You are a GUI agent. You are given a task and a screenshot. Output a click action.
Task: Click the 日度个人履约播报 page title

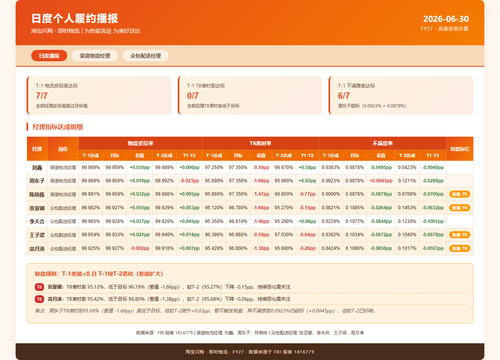coord(75,18)
